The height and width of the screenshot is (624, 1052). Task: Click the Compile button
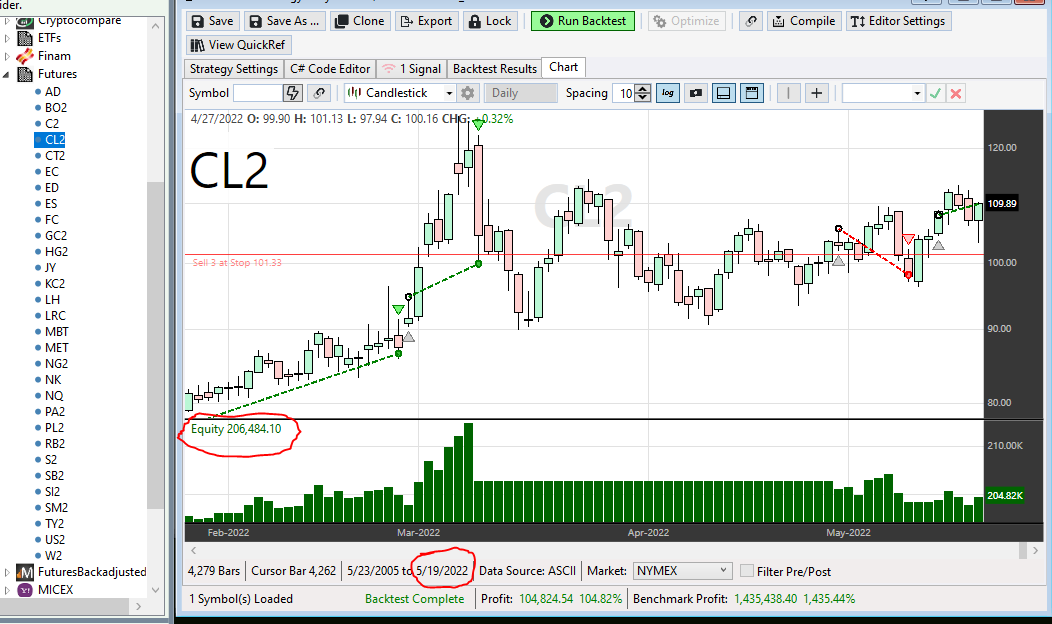(x=803, y=21)
